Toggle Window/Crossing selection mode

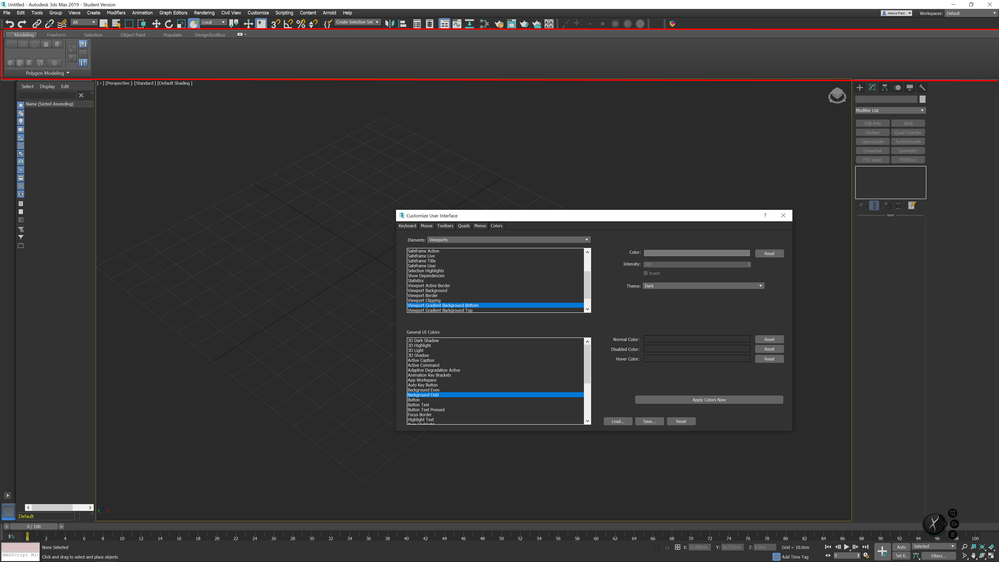pos(141,24)
